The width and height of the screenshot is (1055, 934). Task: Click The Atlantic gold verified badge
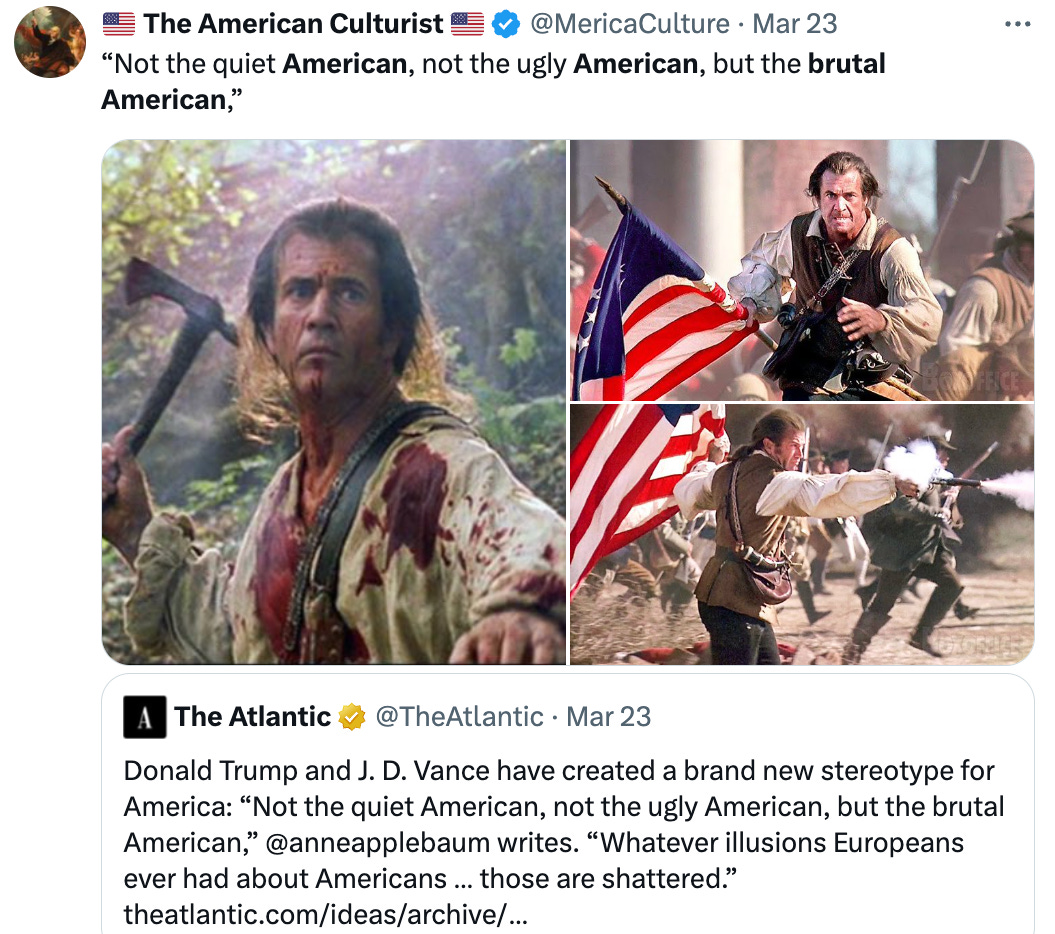pyautogui.click(x=352, y=717)
